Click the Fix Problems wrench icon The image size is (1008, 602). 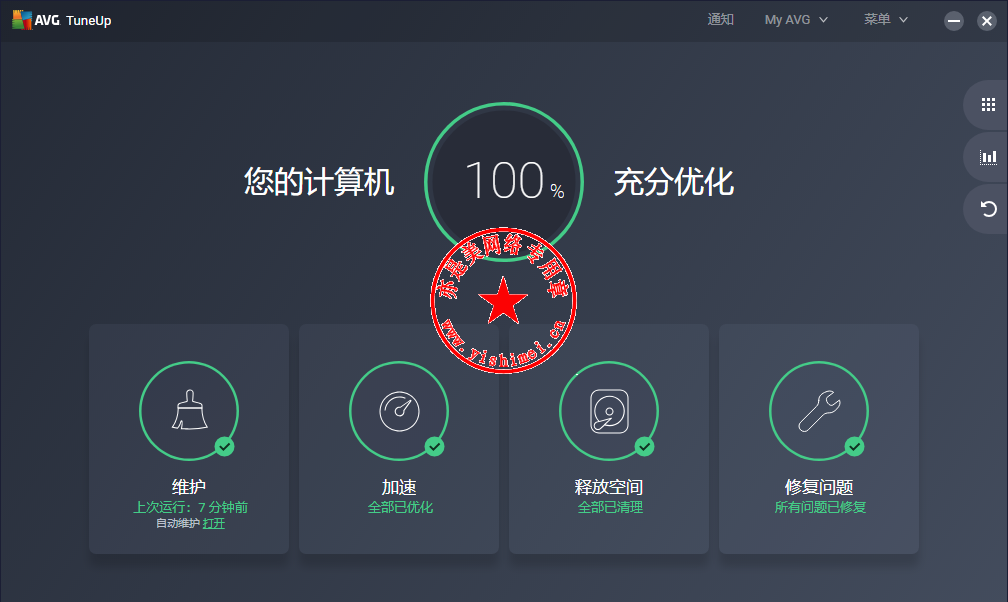pos(819,410)
